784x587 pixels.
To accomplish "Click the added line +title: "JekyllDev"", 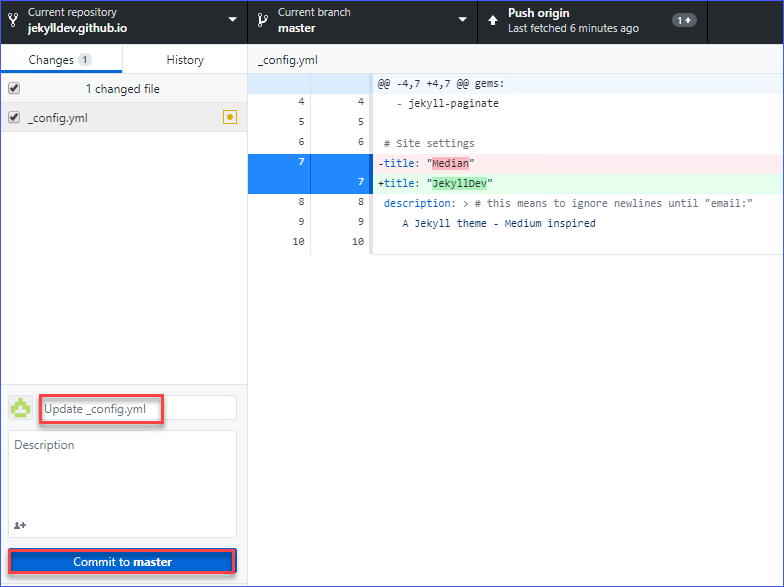I will point(578,184).
